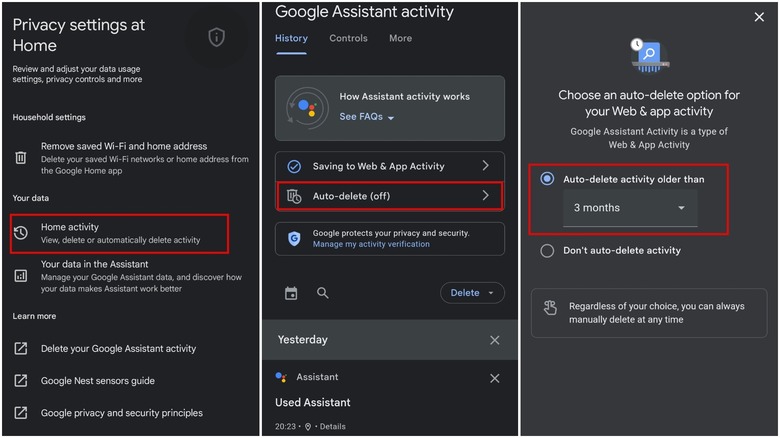The height and width of the screenshot is (438, 780).
Task: Open Delete your Google Assistant activity link
Action: [118, 349]
